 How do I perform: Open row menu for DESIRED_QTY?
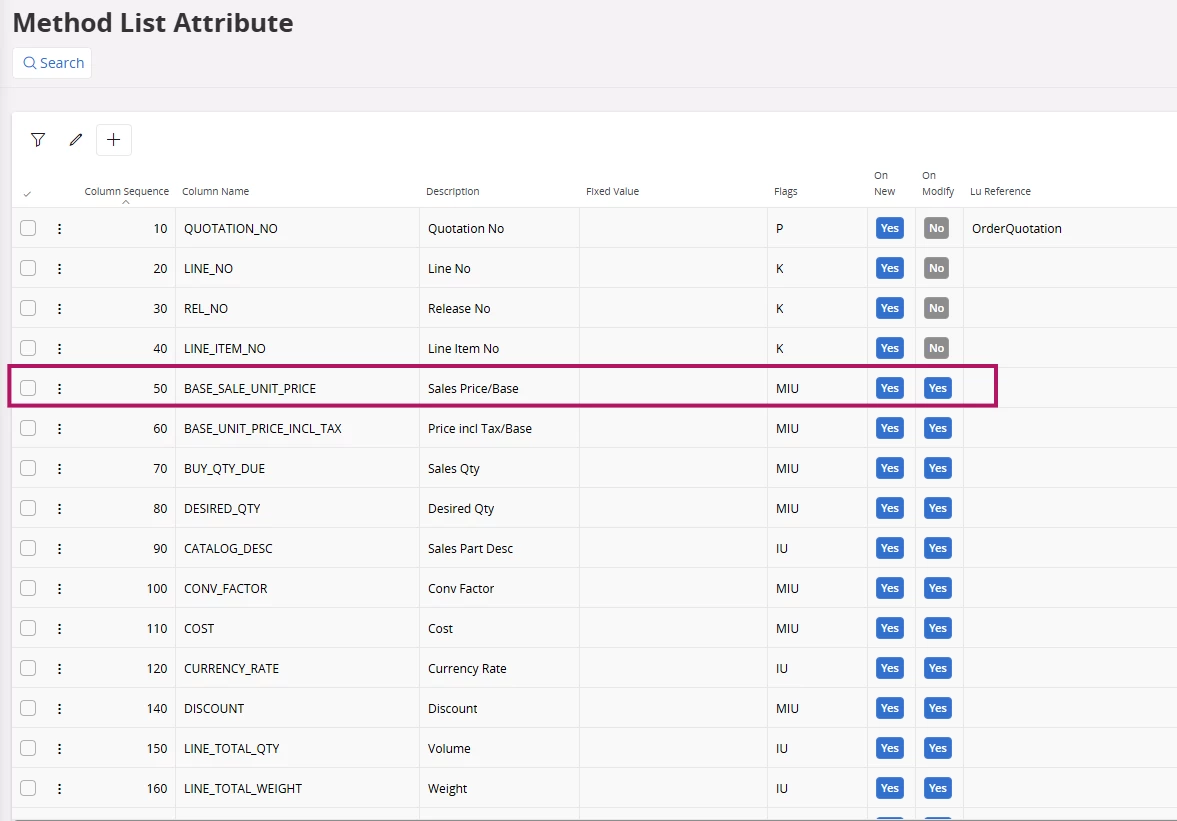59,509
